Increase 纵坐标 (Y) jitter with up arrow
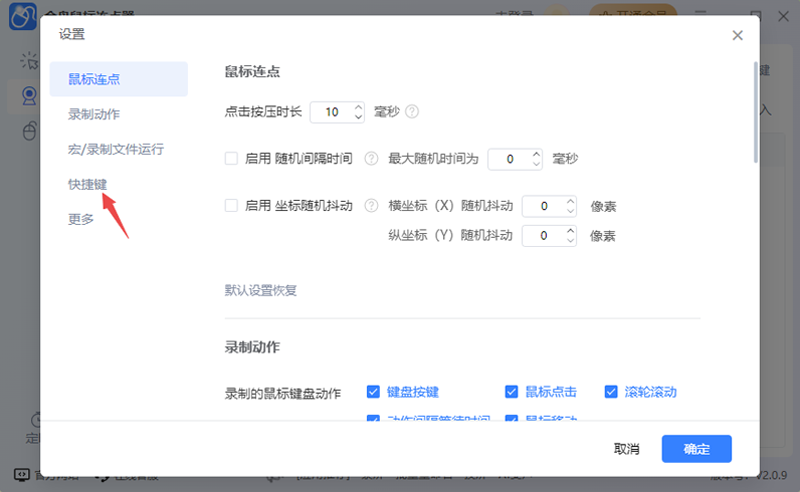This screenshot has width=800, height=492. (570, 231)
